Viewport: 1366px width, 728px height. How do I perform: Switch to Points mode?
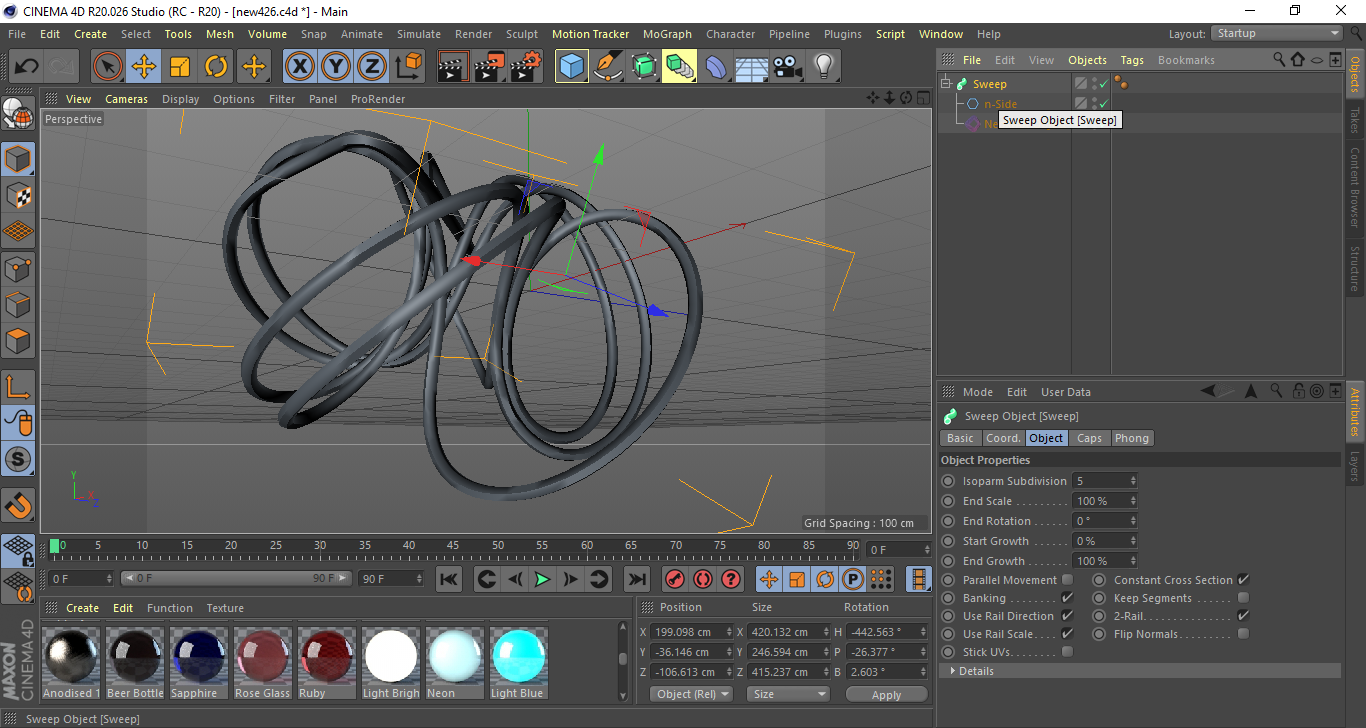(x=18, y=268)
